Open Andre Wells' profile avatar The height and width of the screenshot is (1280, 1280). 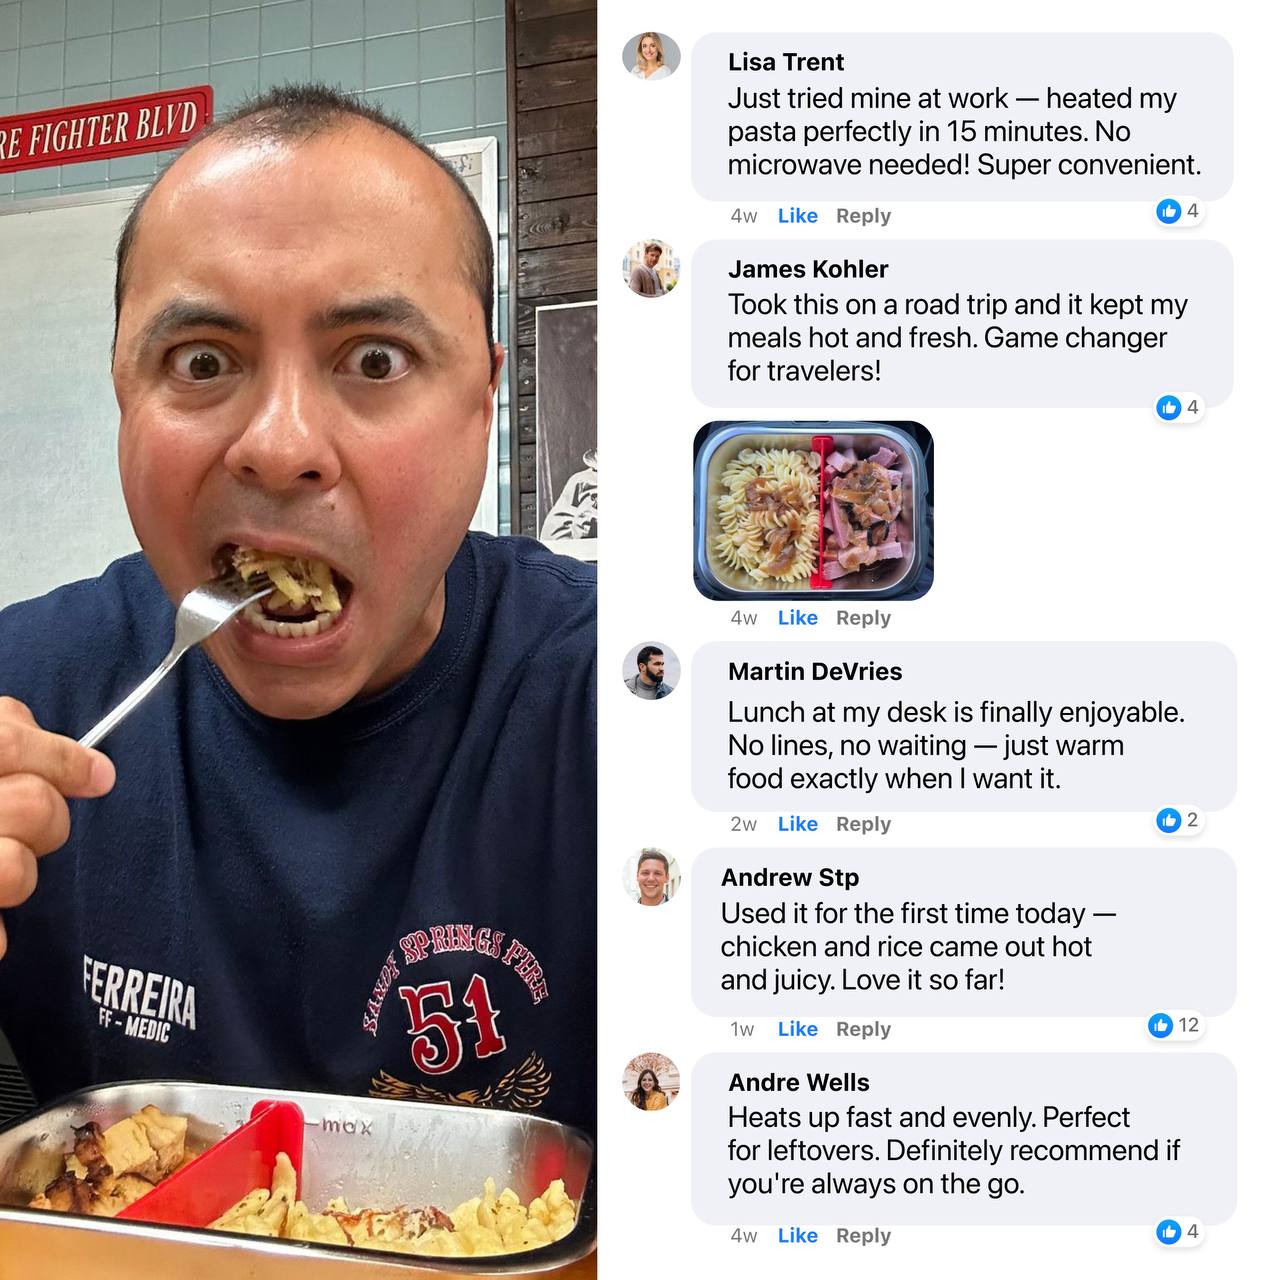pos(651,1081)
